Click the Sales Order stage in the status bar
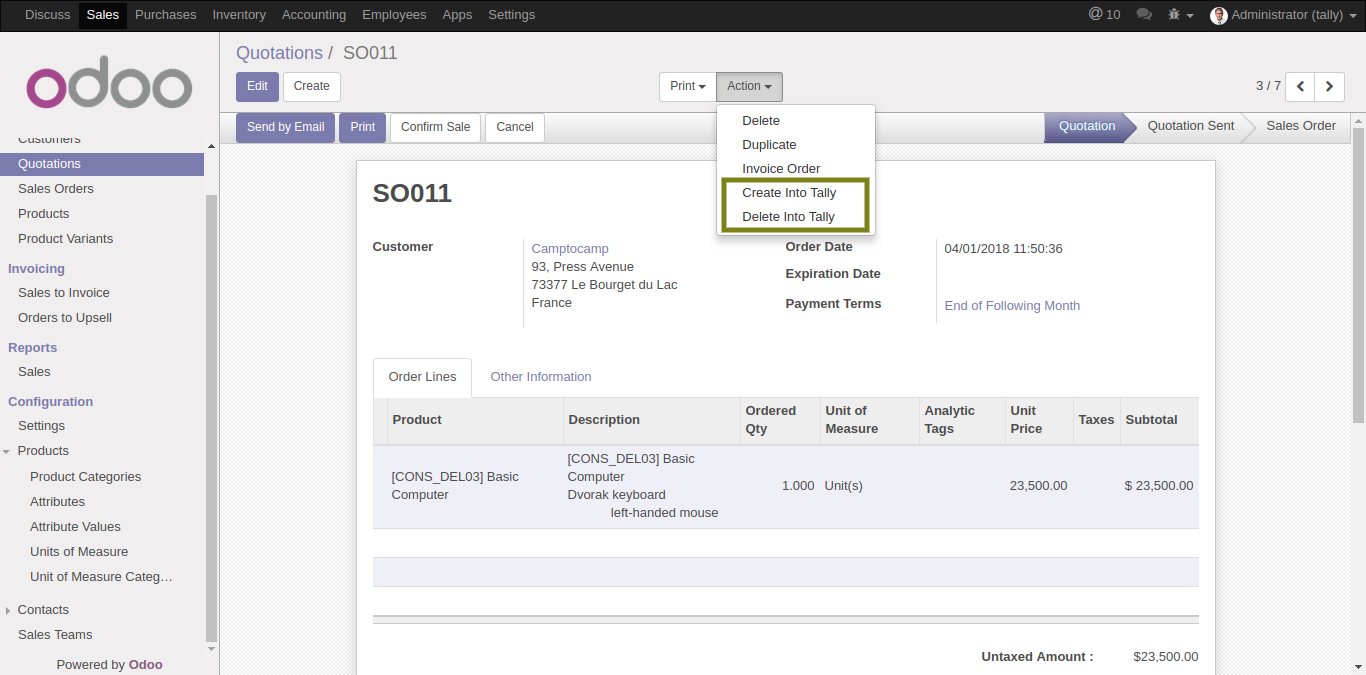 pyautogui.click(x=1301, y=127)
